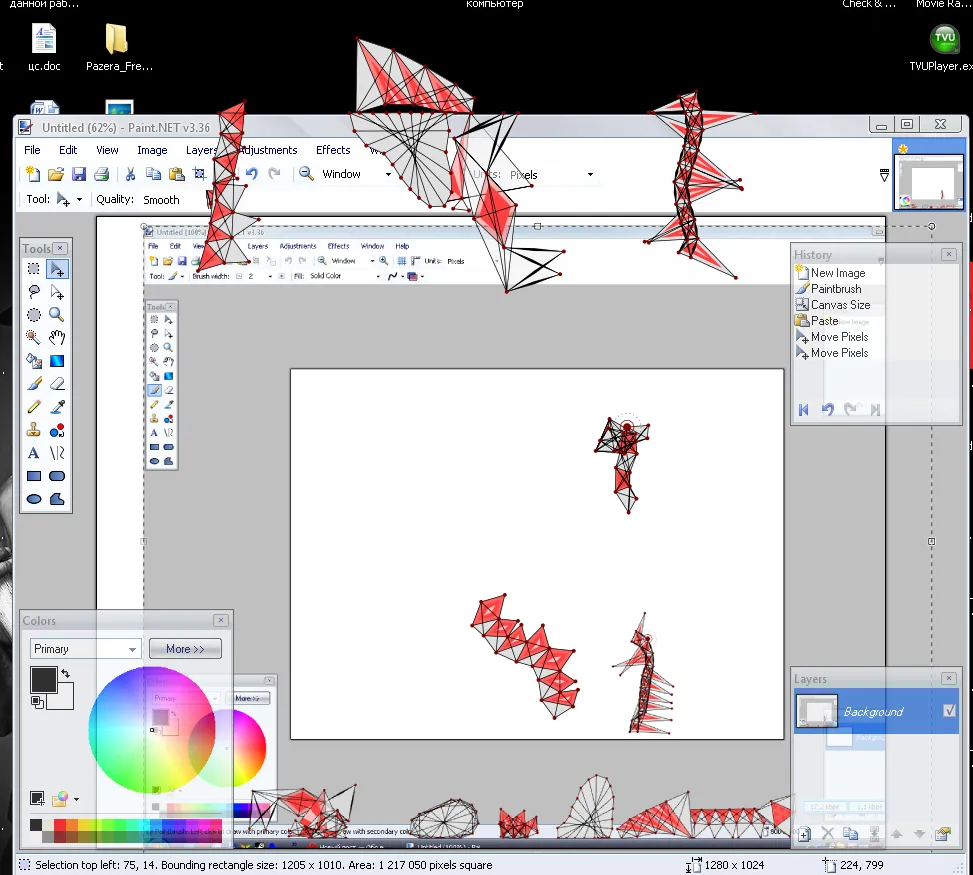Image resolution: width=973 pixels, height=875 pixels.
Task: Open the Image menu
Action: pyautogui.click(x=152, y=150)
